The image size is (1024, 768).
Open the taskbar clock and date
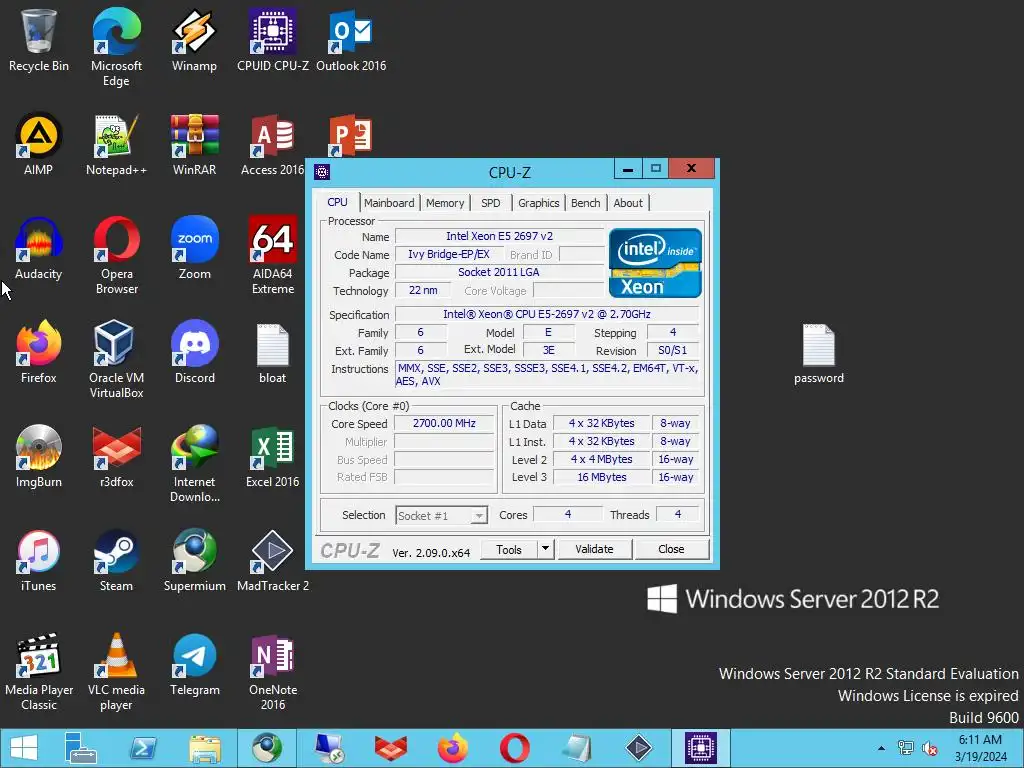(980, 748)
